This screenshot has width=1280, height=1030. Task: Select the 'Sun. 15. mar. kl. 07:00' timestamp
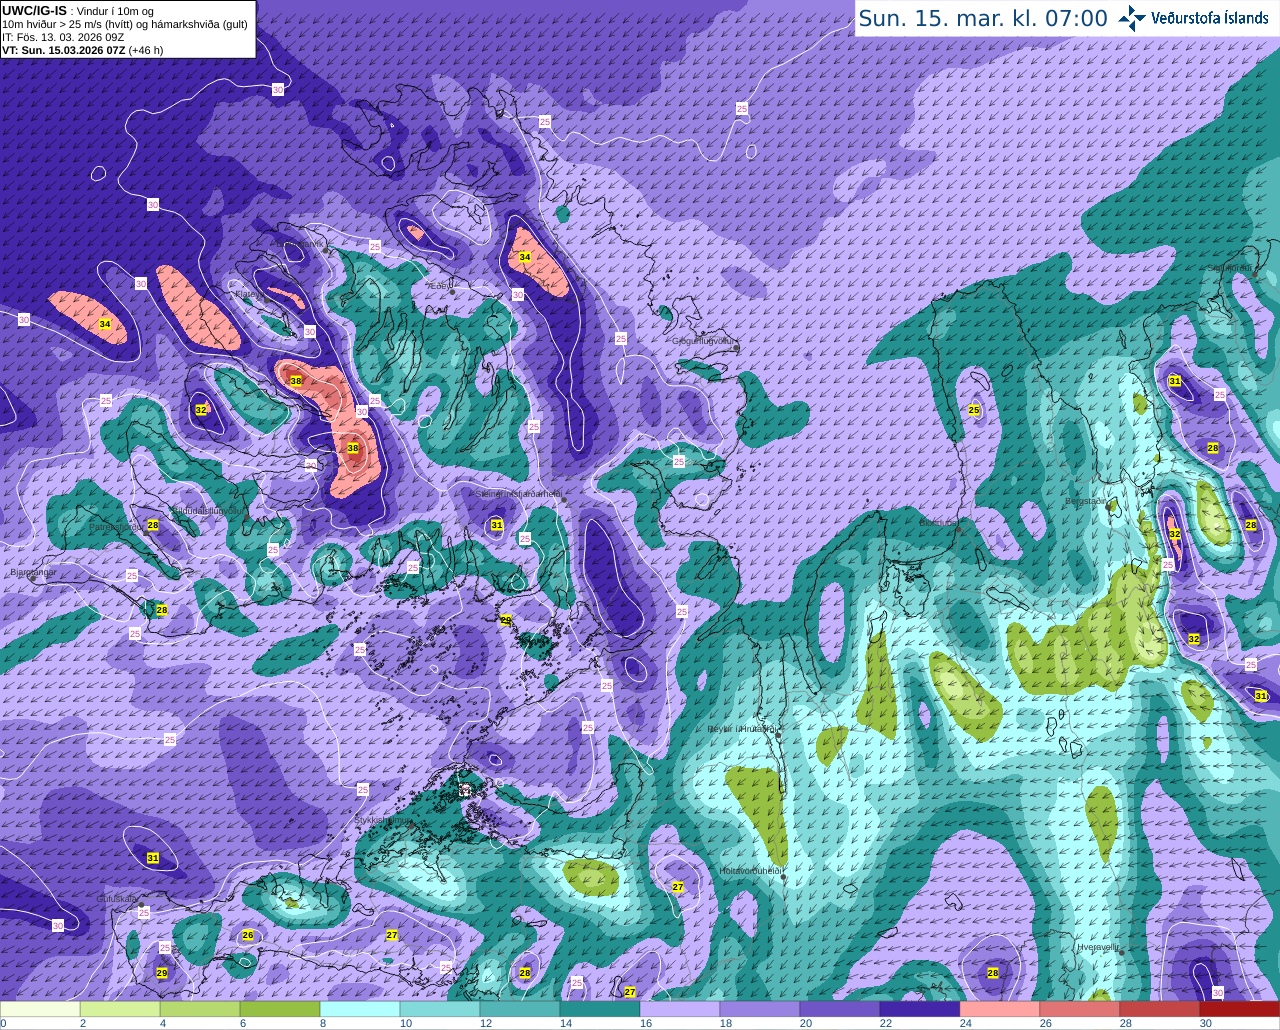pyautogui.click(x=983, y=18)
